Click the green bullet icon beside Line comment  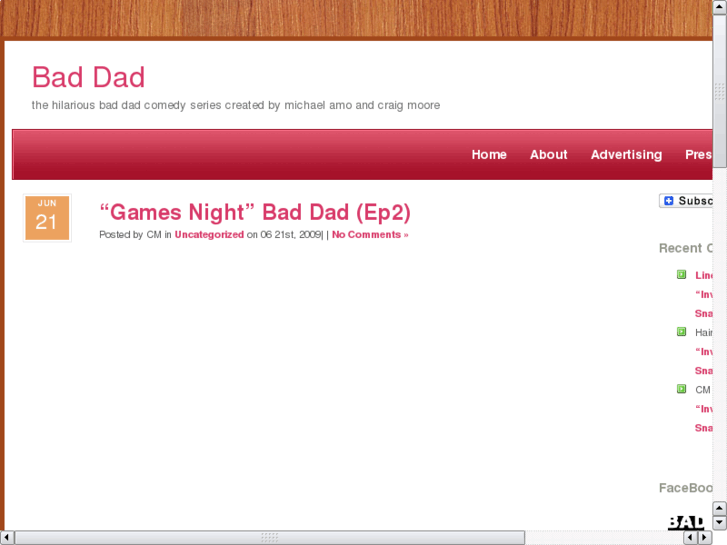681,275
